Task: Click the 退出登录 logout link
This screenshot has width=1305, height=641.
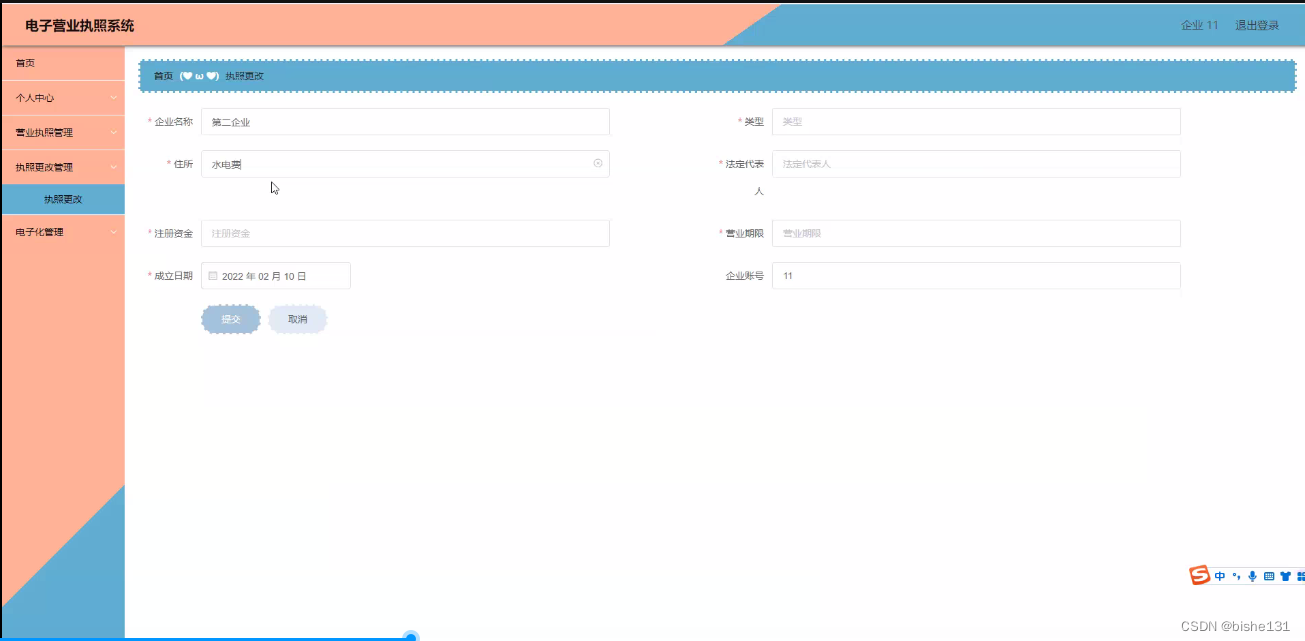Action: point(1257,25)
